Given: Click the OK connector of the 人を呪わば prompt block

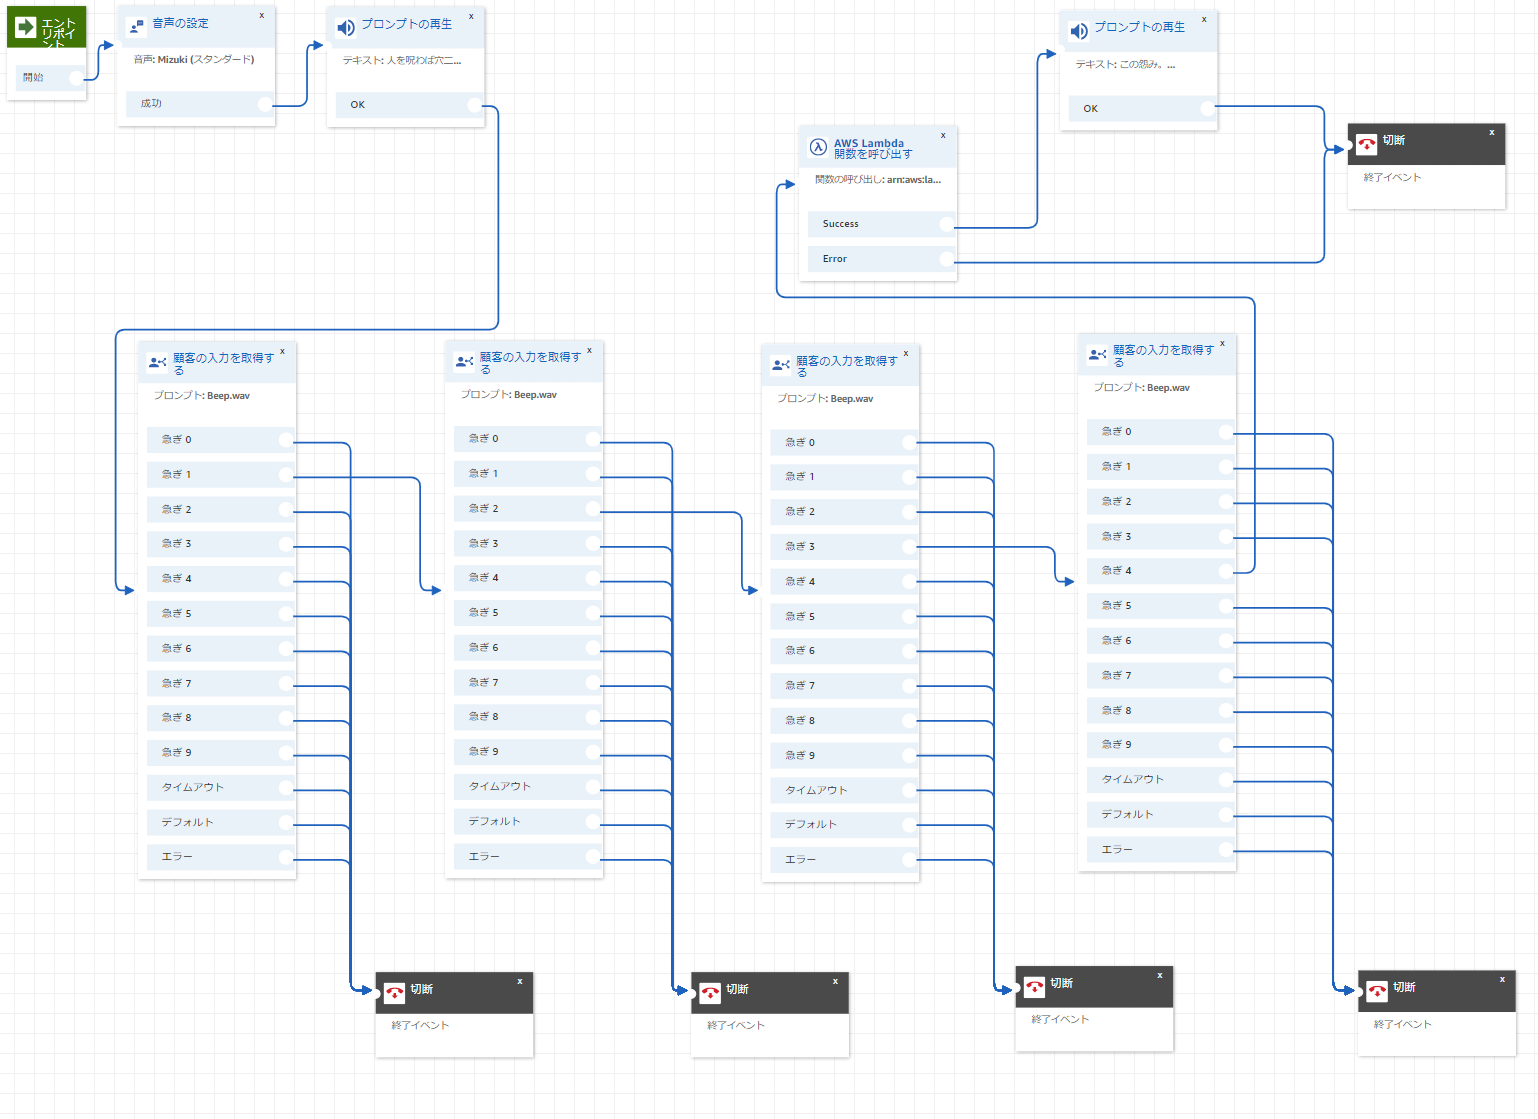Looking at the screenshot, I should coord(474,105).
